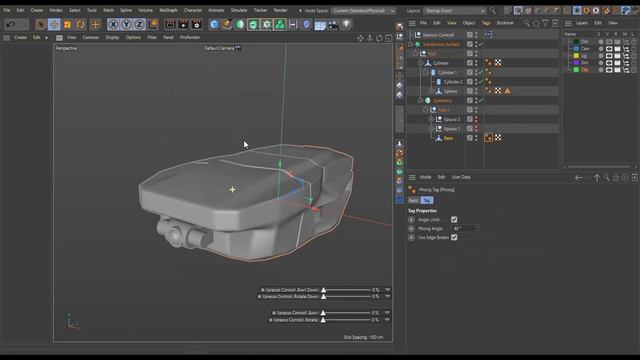This screenshot has height=360, width=640.
Task: Click the Undo arrow in the toolbar
Action: pos(11,24)
